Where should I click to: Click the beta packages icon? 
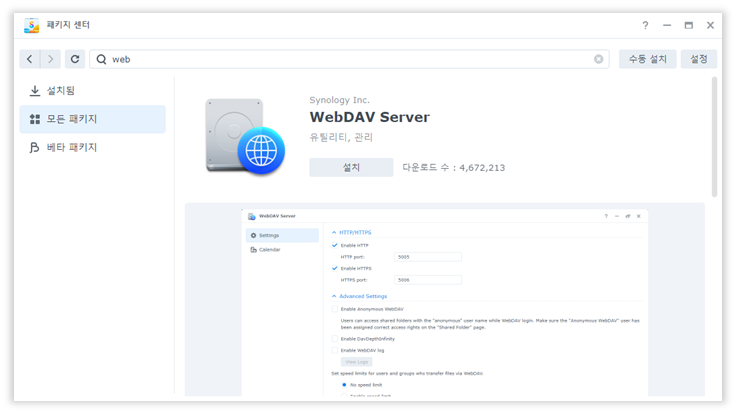pyautogui.click(x=34, y=147)
